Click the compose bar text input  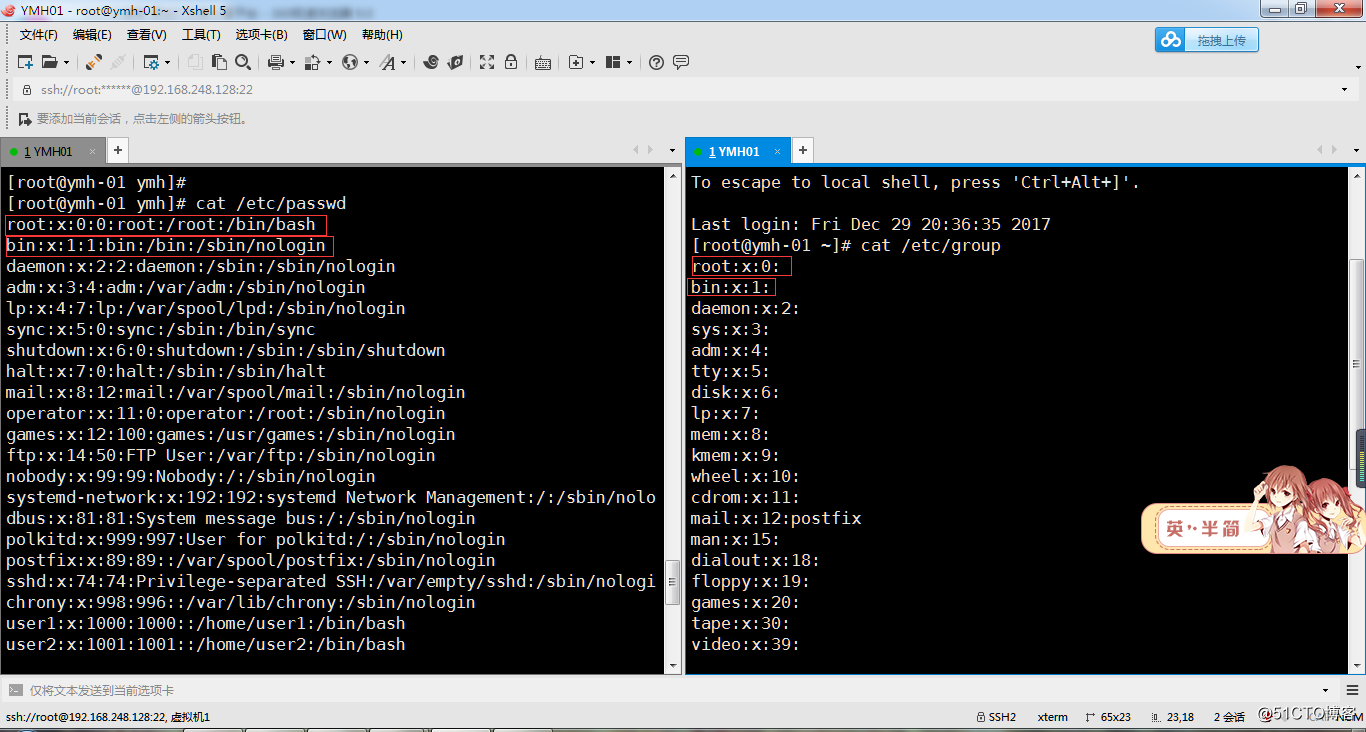pyautogui.click(x=670, y=690)
